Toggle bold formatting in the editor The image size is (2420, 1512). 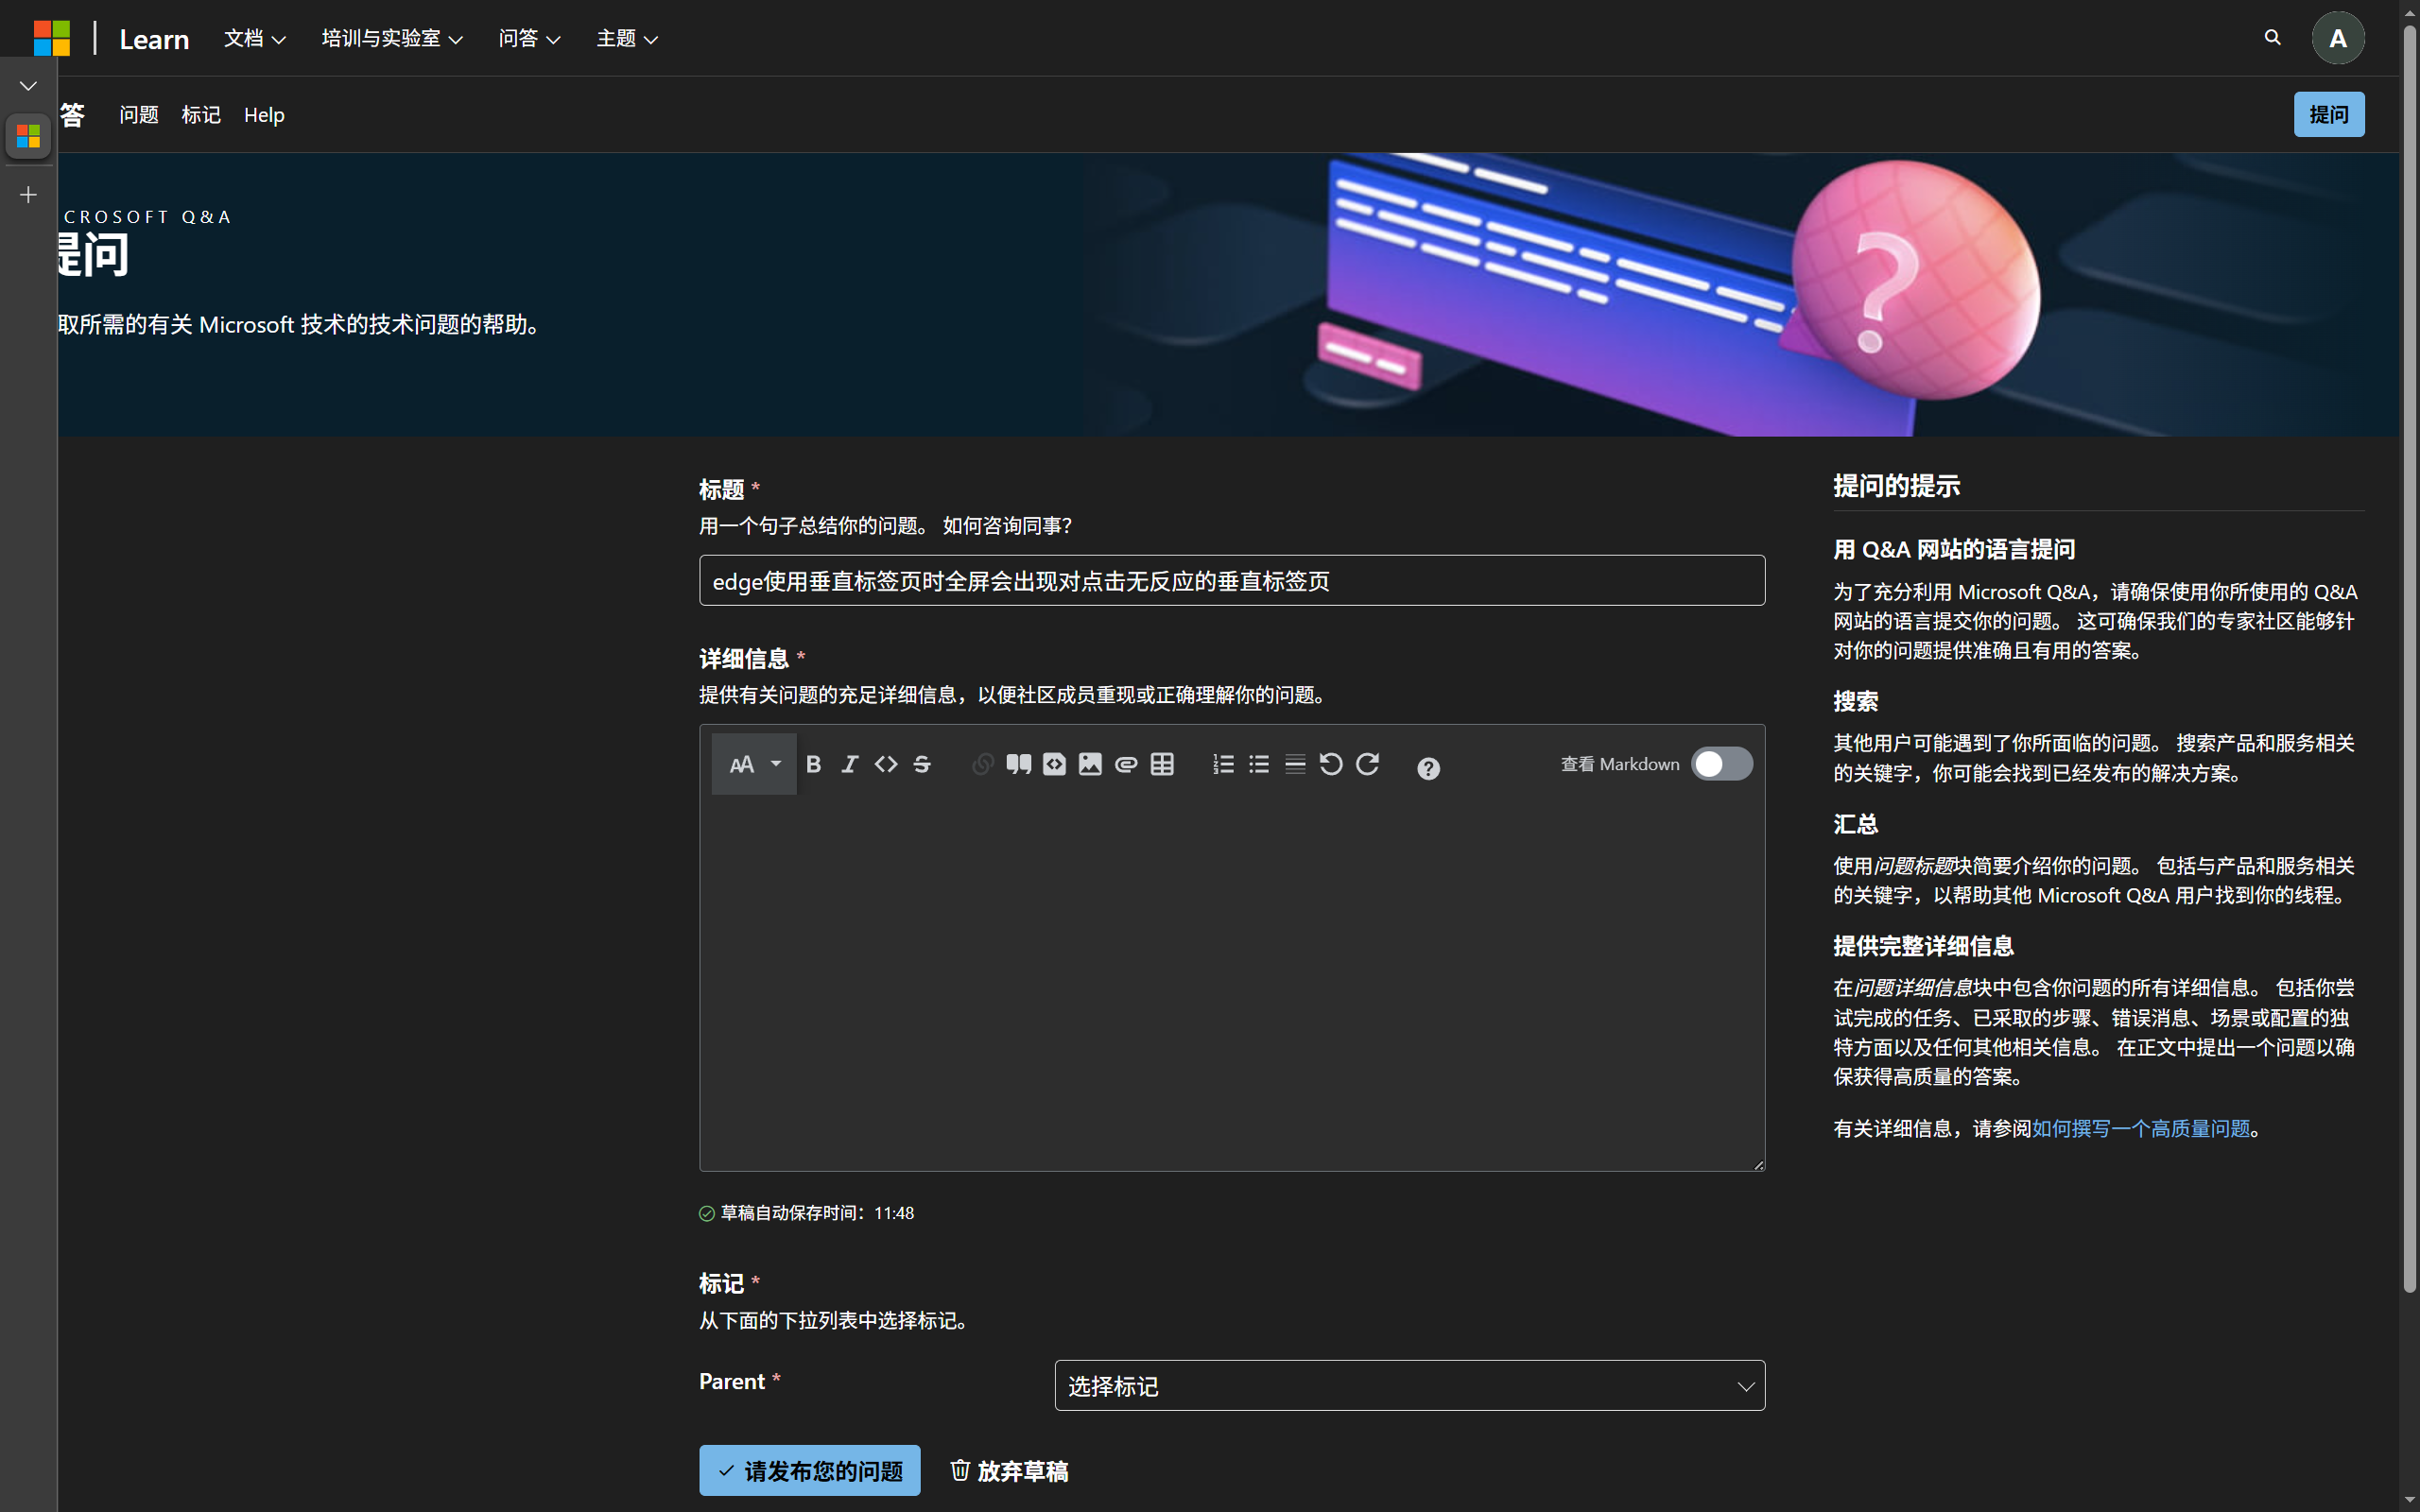coord(814,763)
